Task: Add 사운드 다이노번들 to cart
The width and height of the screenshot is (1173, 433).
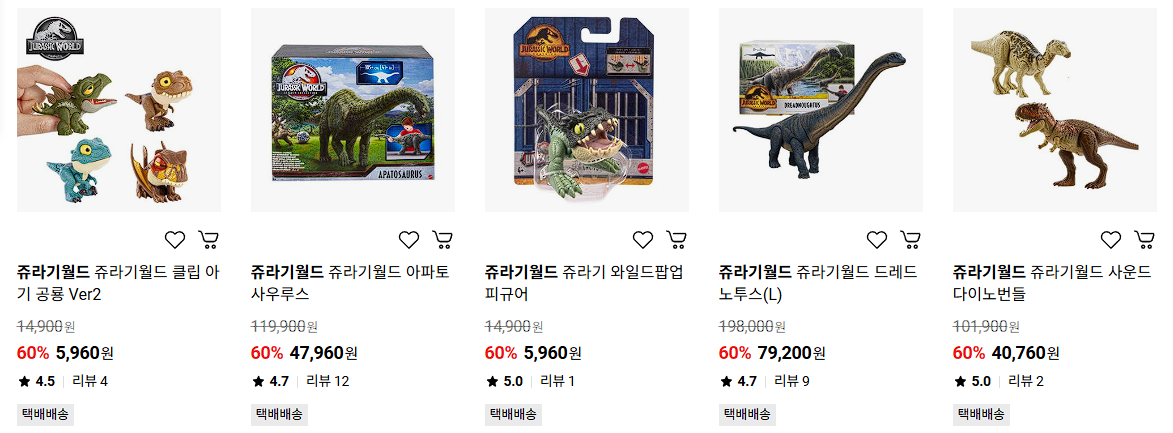Action: [x=1145, y=239]
